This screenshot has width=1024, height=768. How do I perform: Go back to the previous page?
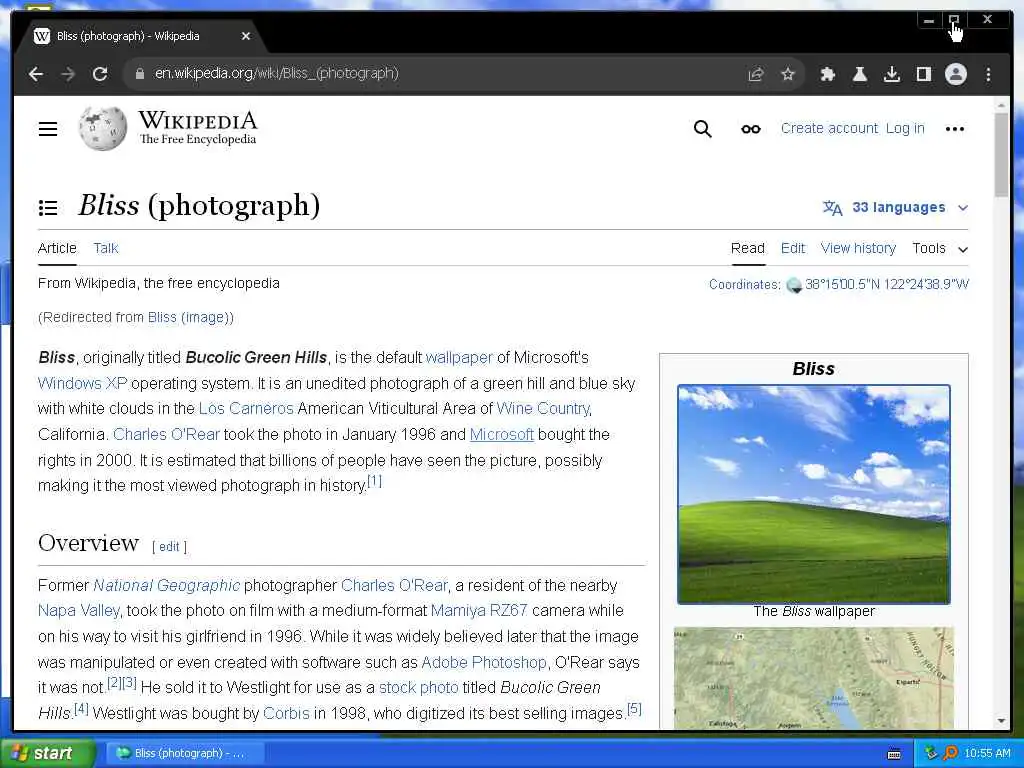(36, 74)
